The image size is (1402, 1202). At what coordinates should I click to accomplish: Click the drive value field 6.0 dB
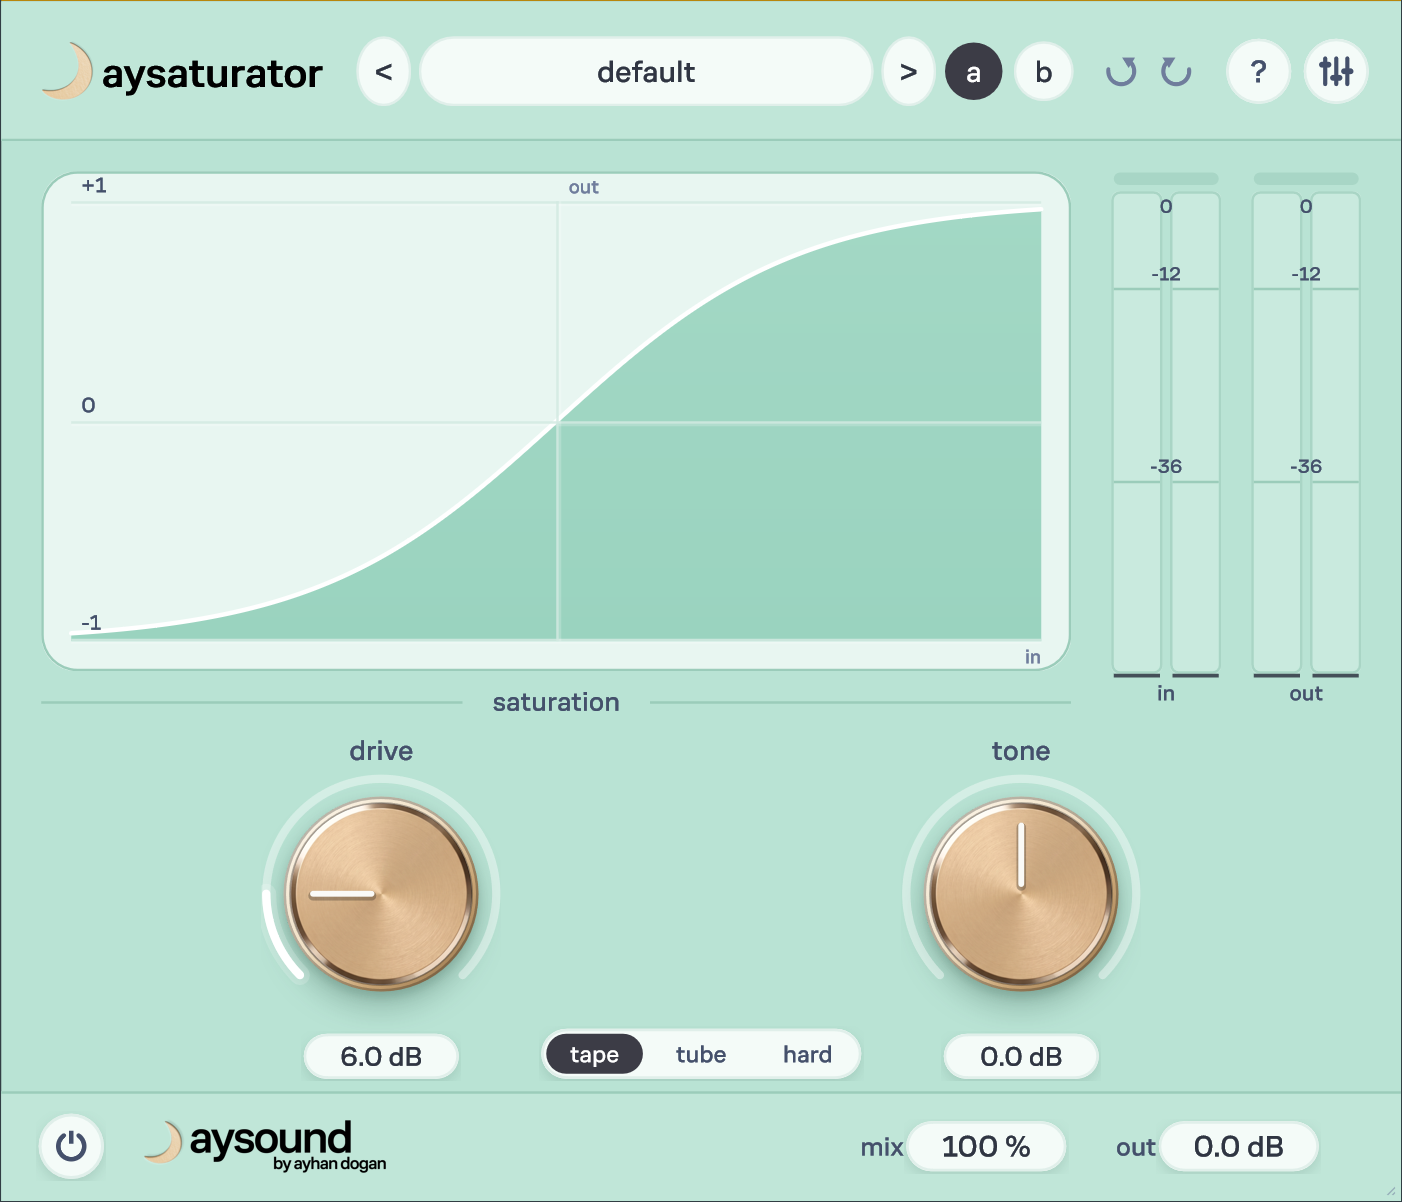click(x=381, y=1057)
